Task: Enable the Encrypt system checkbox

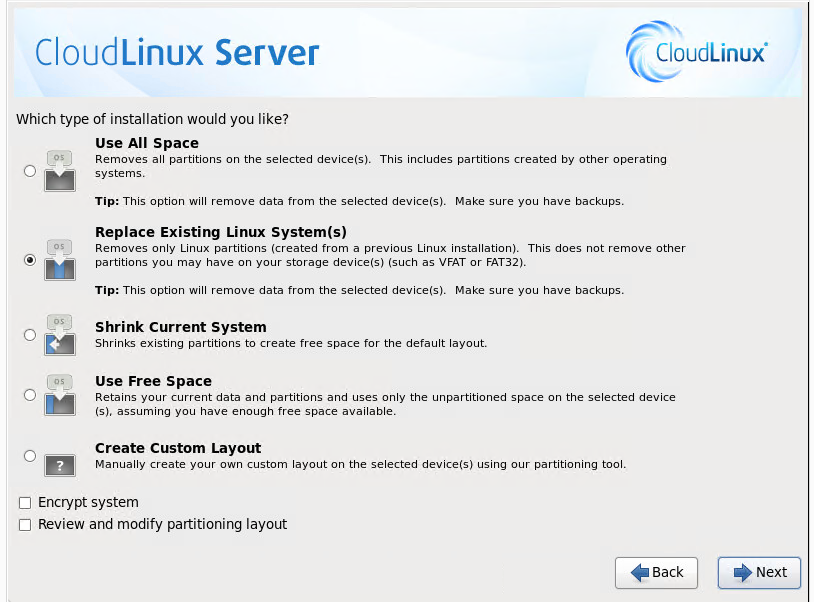Action: [x=25, y=503]
